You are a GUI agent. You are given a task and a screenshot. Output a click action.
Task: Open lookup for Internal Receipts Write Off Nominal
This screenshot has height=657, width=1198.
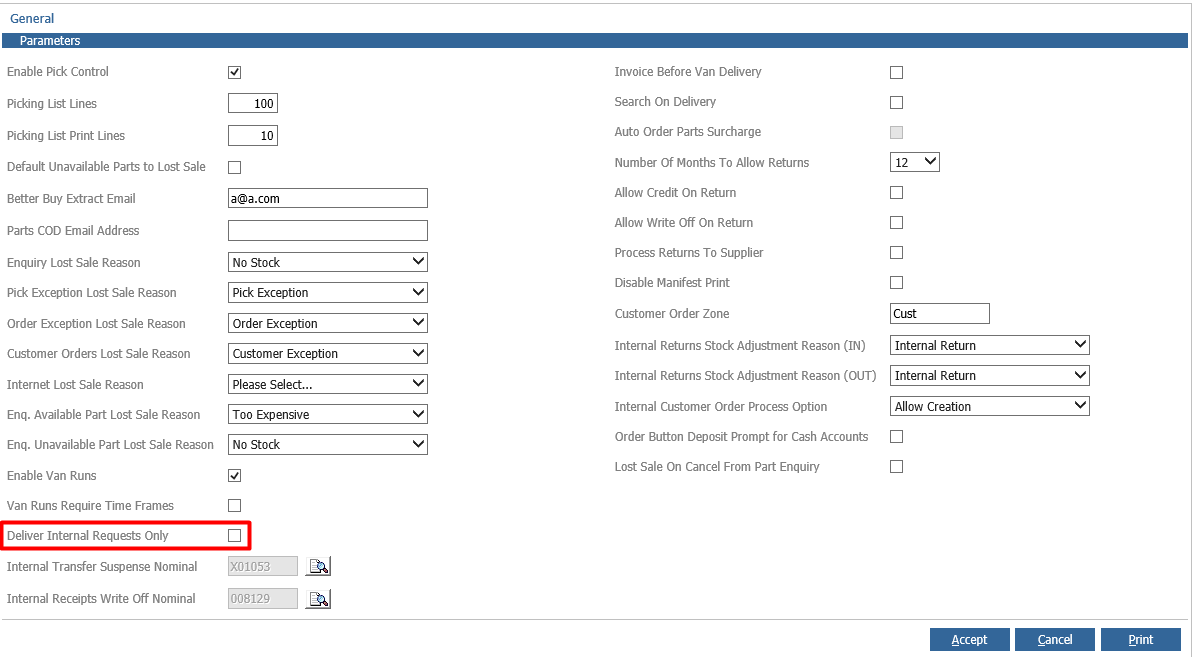pyautogui.click(x=318, y=598)
